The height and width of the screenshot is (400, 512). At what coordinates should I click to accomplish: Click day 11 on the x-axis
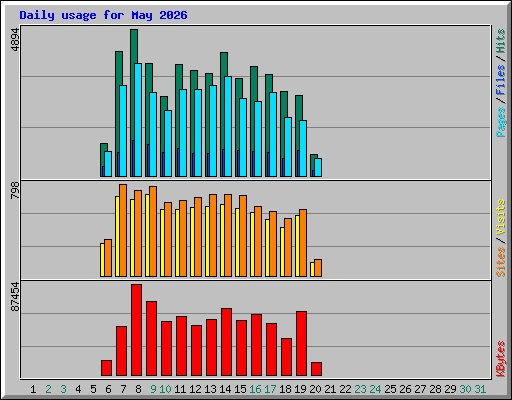click(x=180, y=389)
